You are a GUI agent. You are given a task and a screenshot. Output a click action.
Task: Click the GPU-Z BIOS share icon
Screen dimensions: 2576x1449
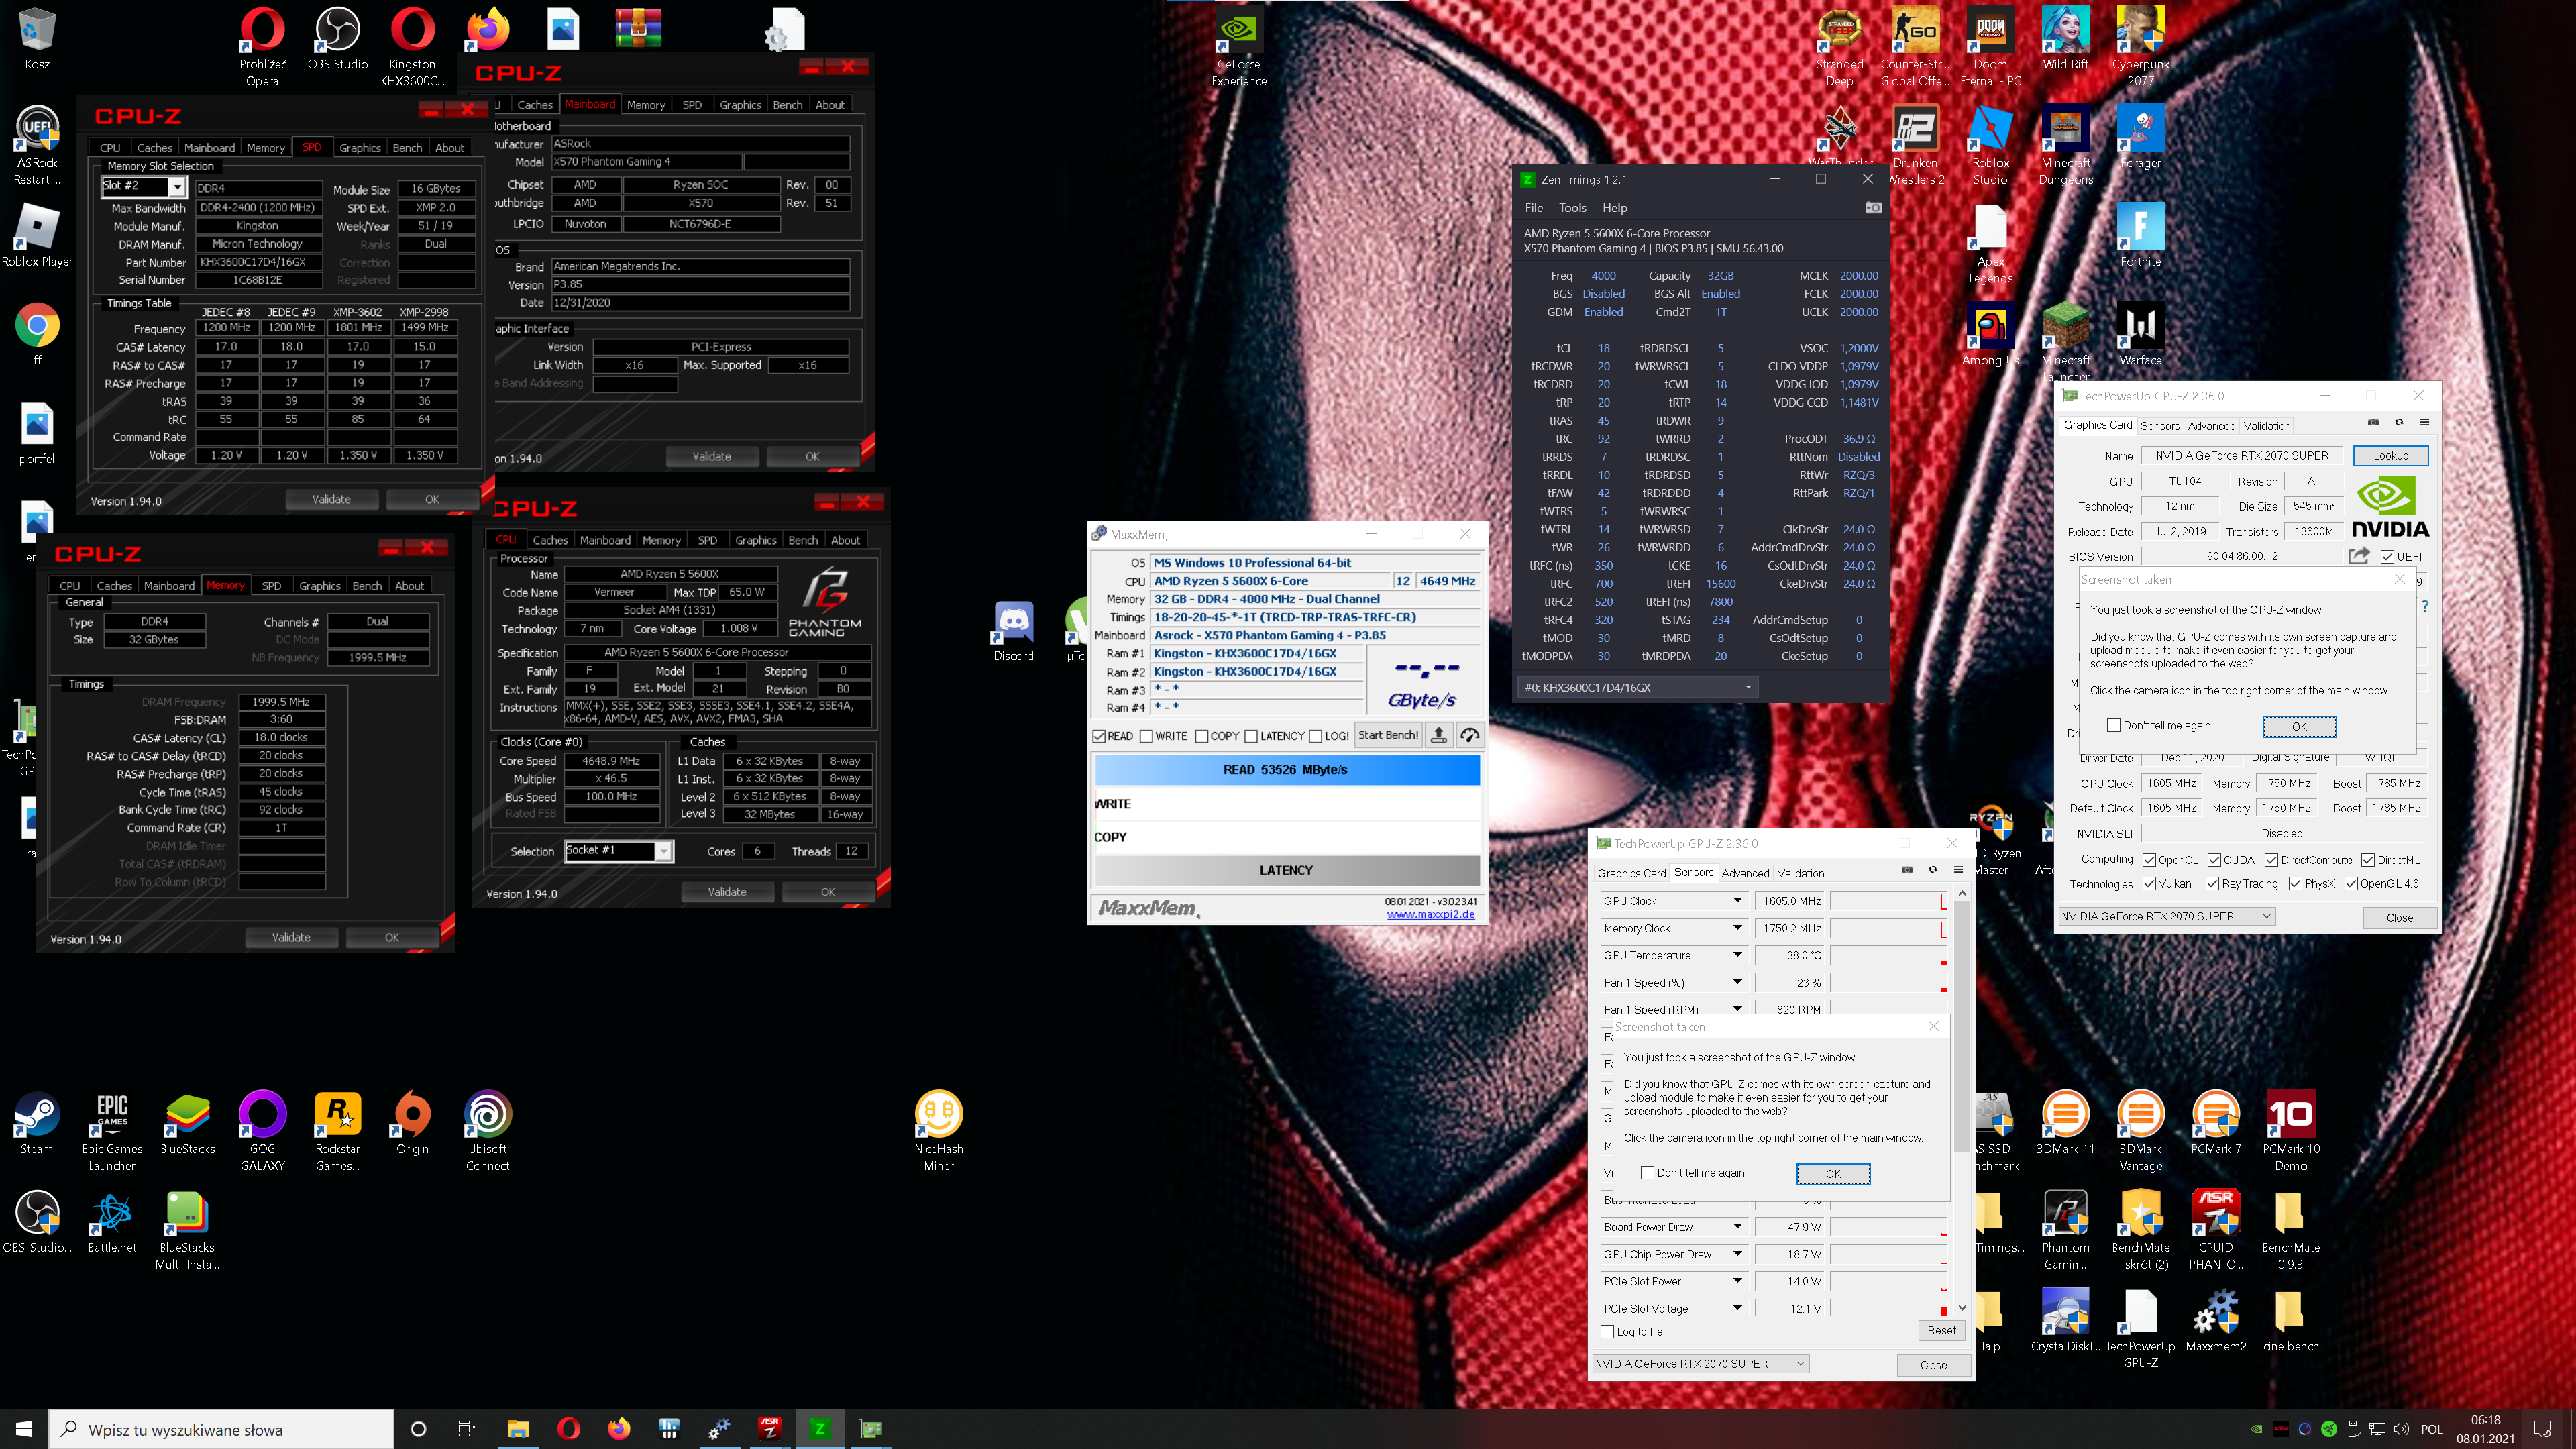(x=2359, y=556)
